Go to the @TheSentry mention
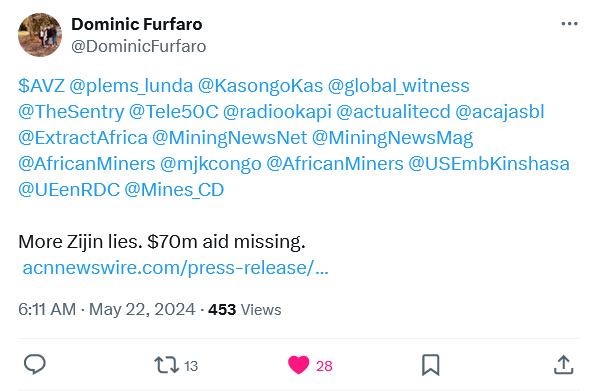The image size is (598, 391). 71,112
